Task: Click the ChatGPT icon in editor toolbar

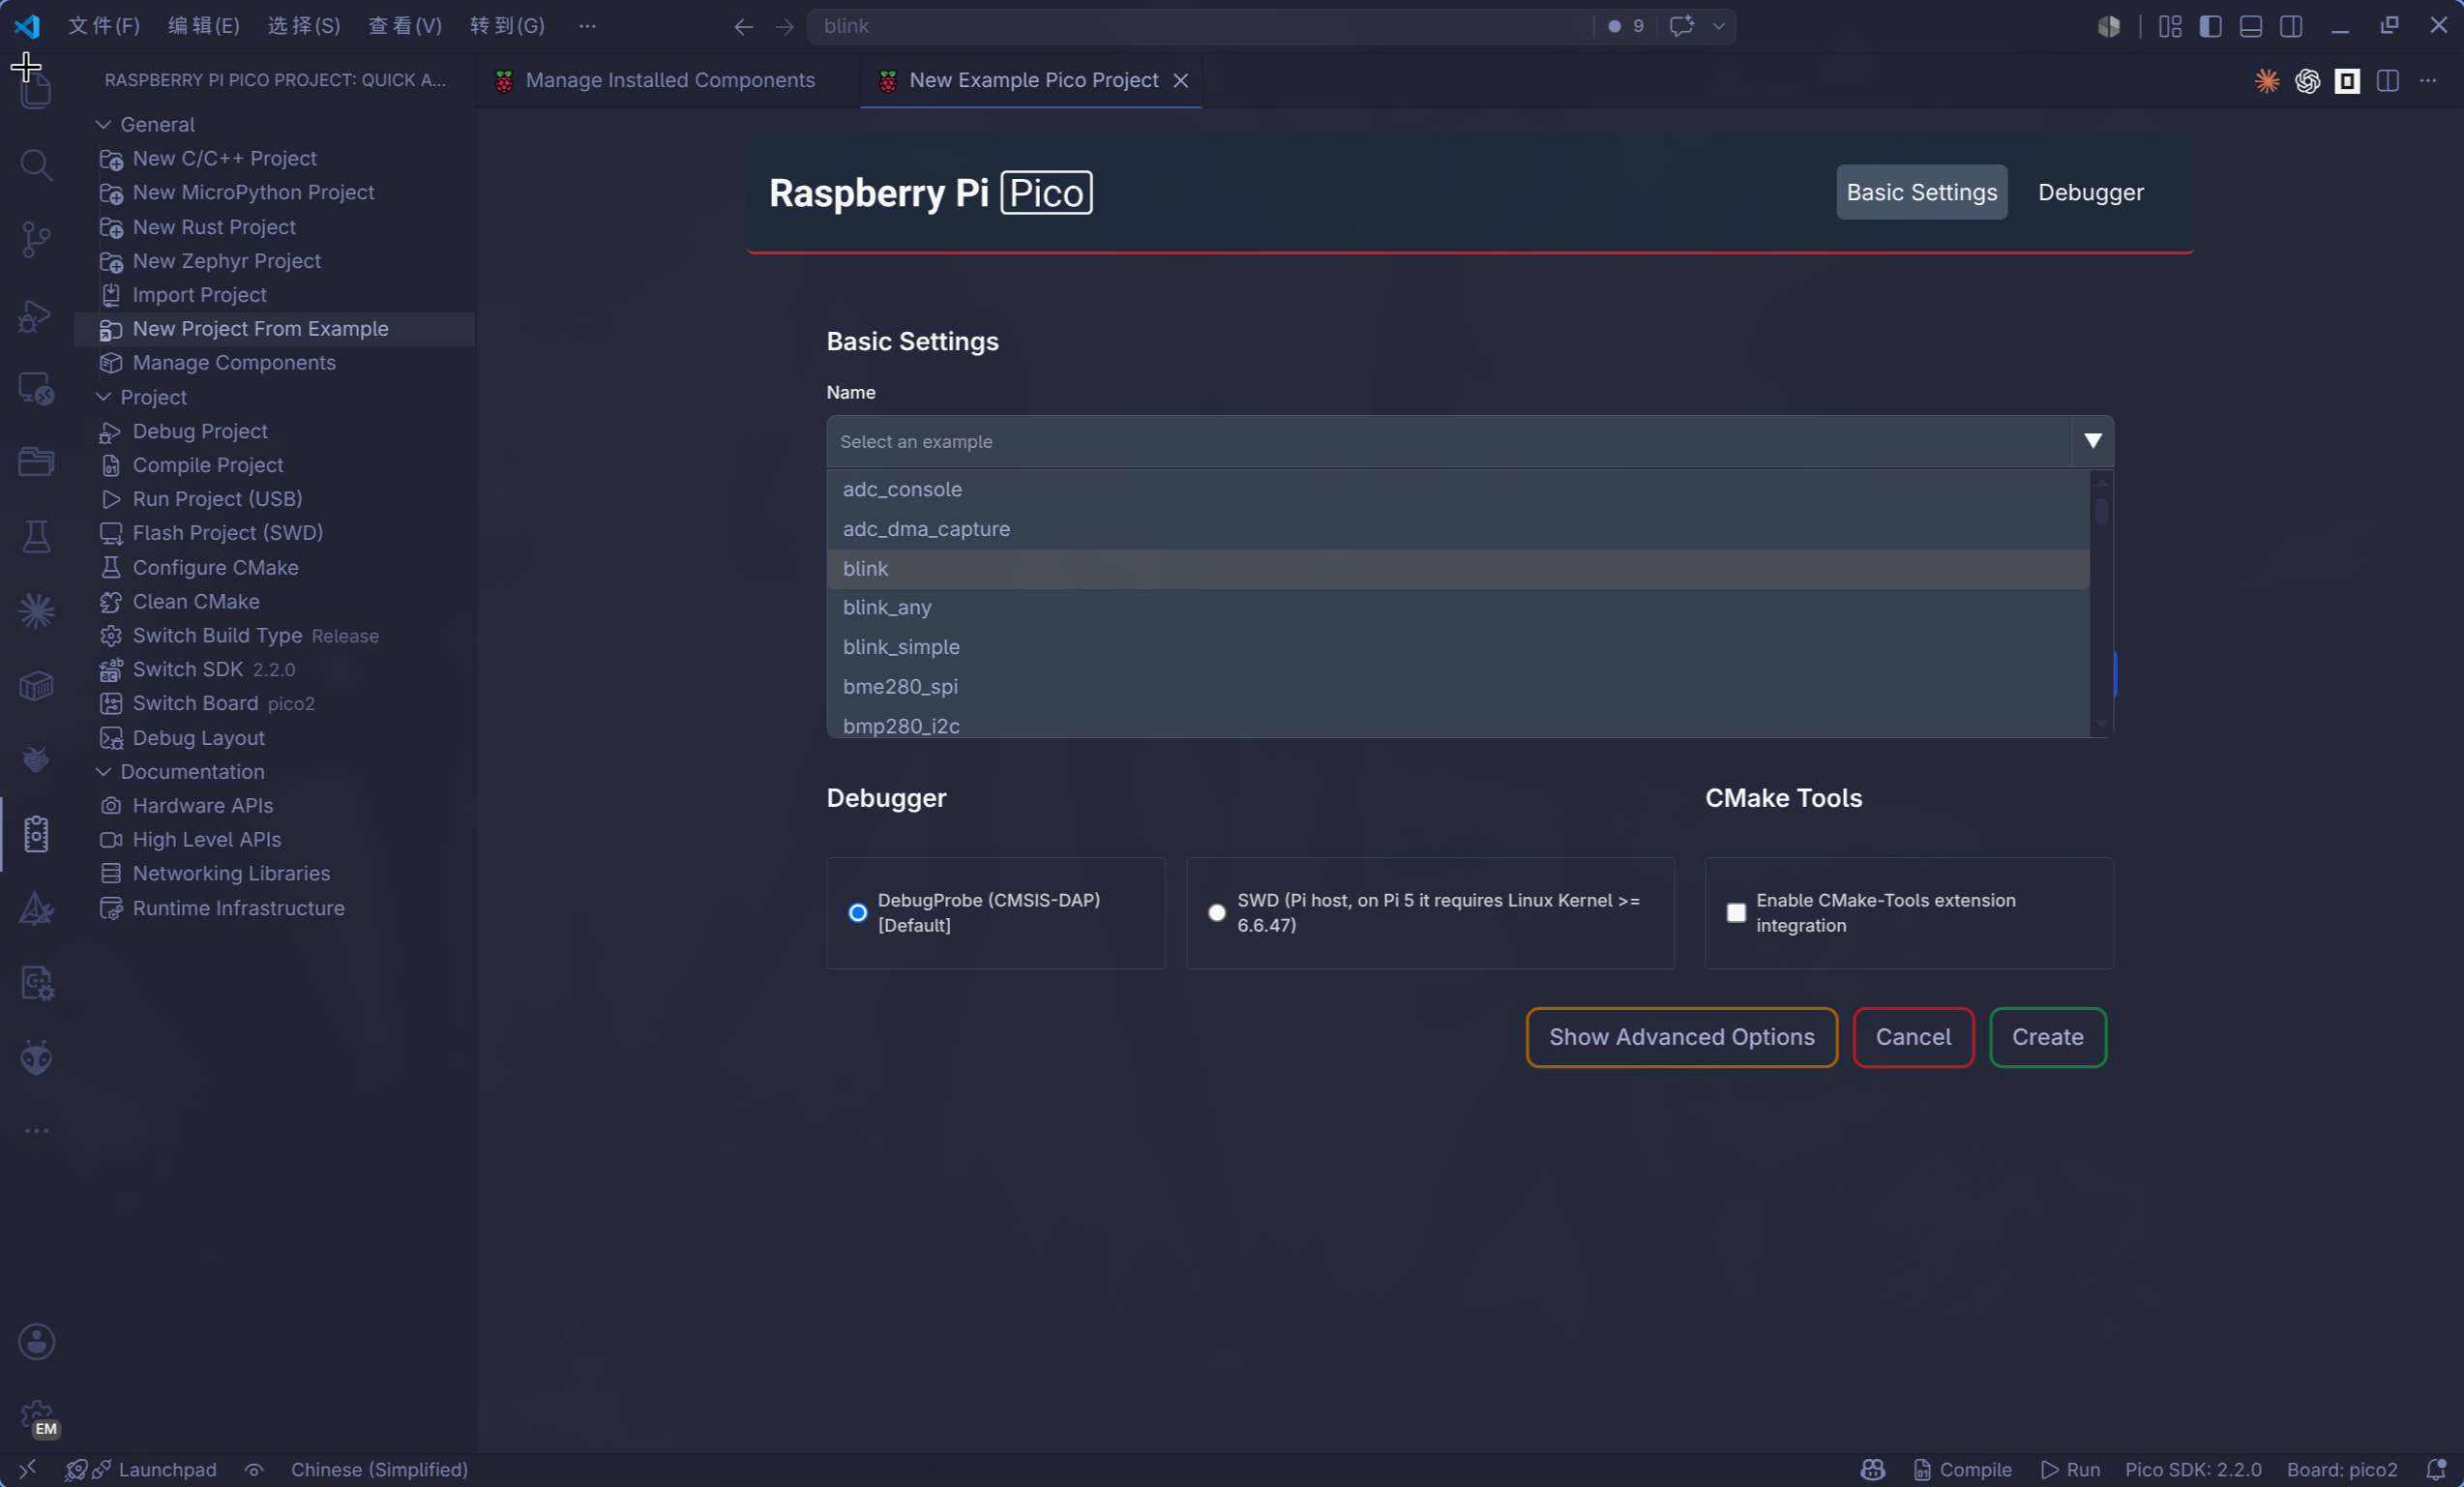Action: click(x=2307, y=81)
